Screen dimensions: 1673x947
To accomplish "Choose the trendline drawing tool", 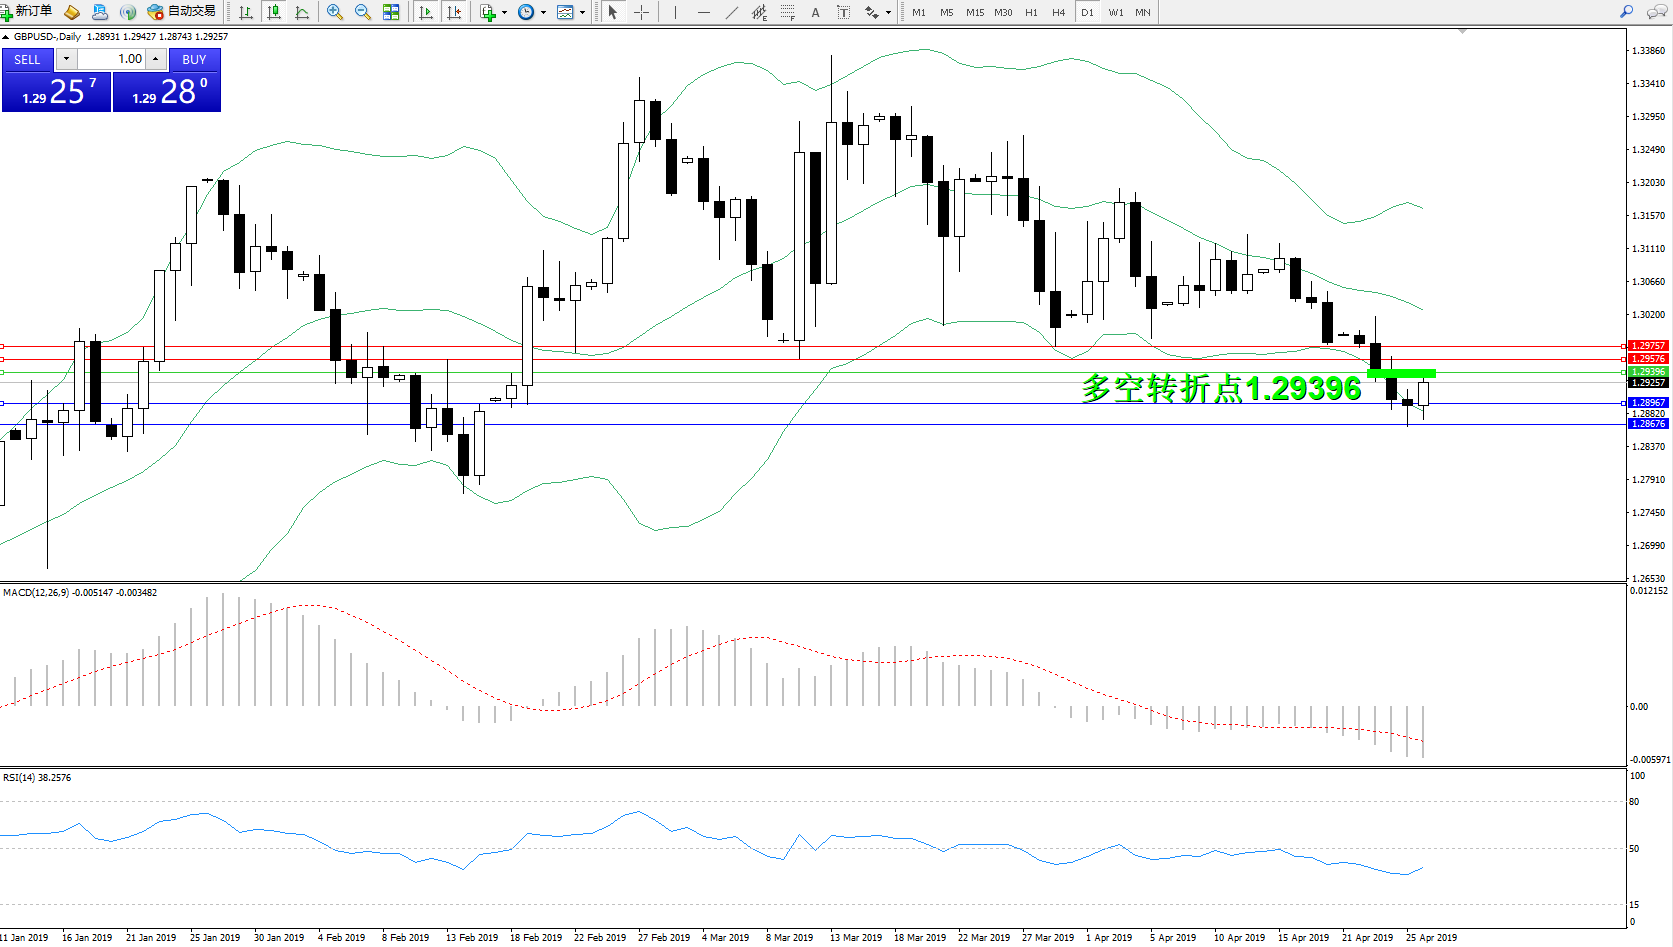I will pos(732,12).
